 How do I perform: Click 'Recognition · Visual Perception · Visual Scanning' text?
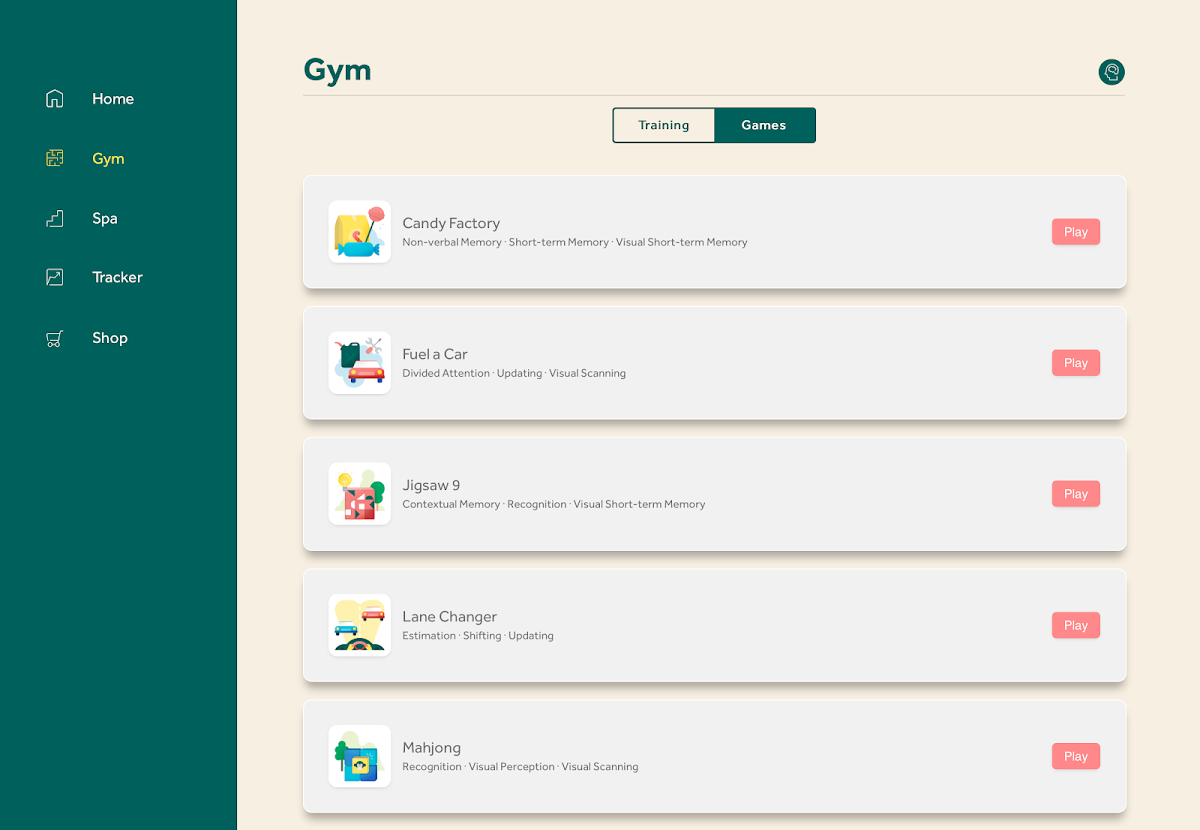tap(520, 766)
